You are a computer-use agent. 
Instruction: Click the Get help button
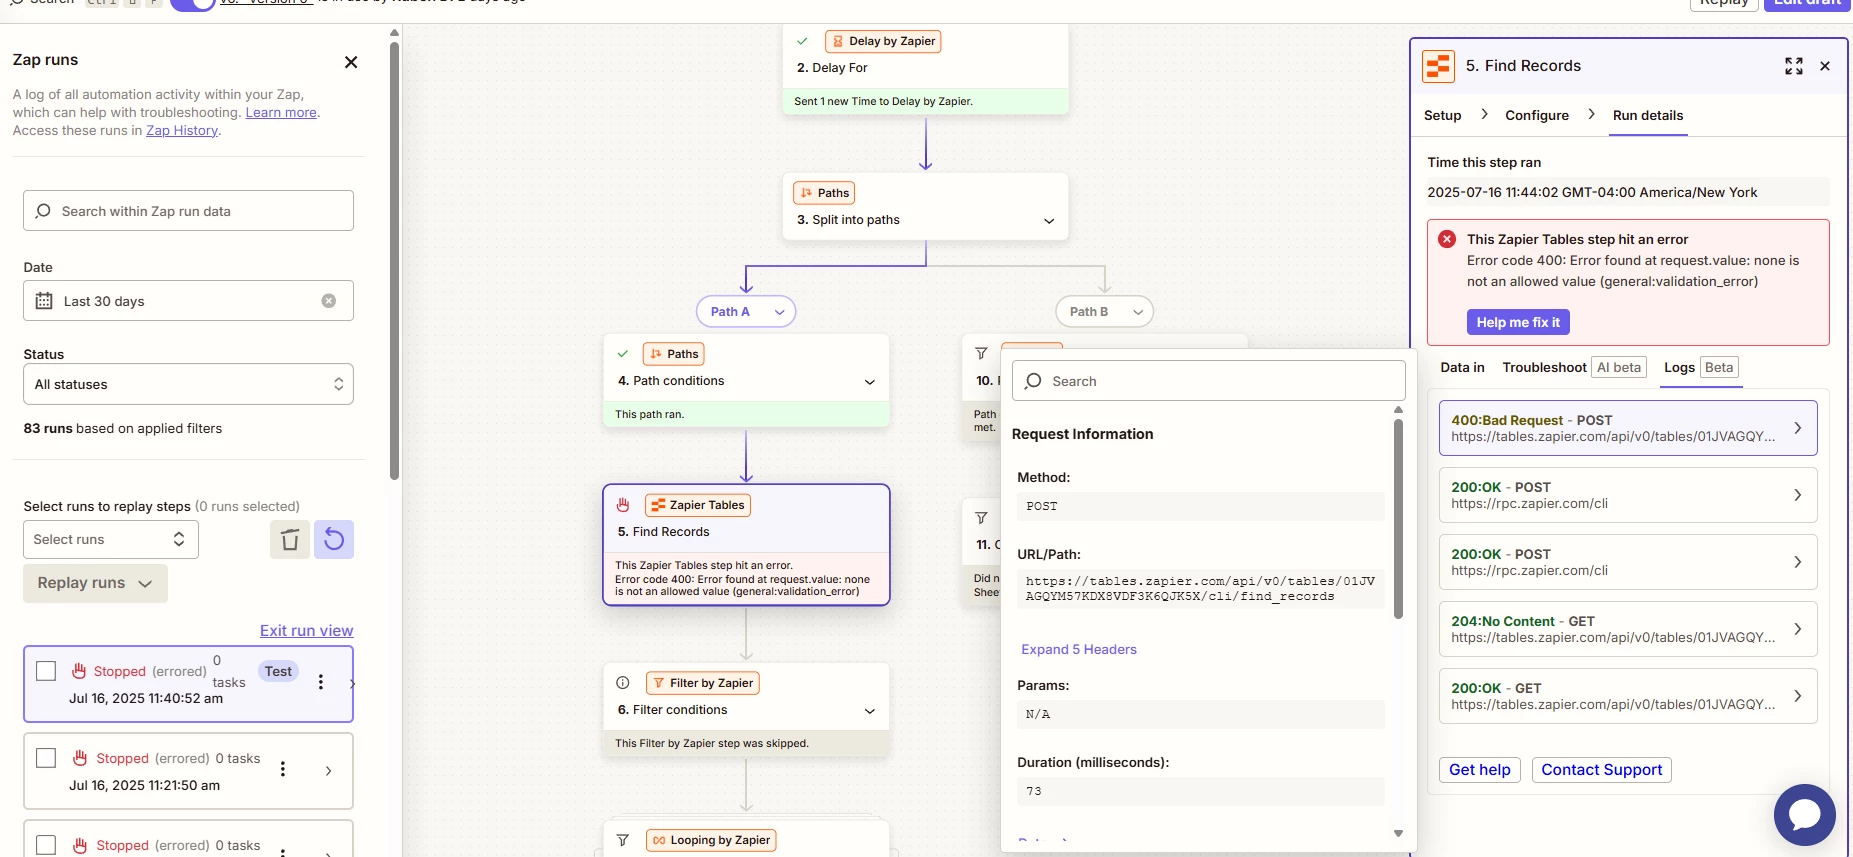[1480, 770]
